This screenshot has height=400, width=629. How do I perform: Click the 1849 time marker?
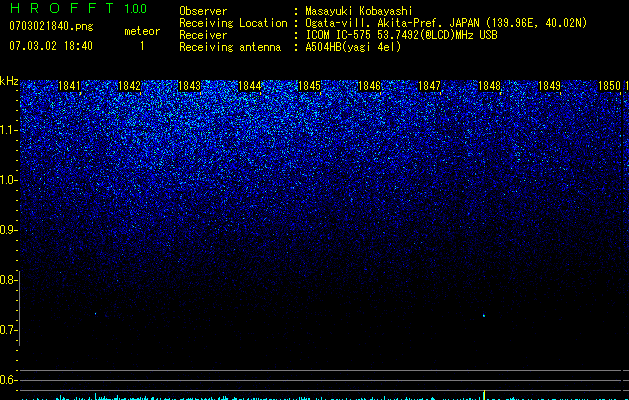(550, 86)
